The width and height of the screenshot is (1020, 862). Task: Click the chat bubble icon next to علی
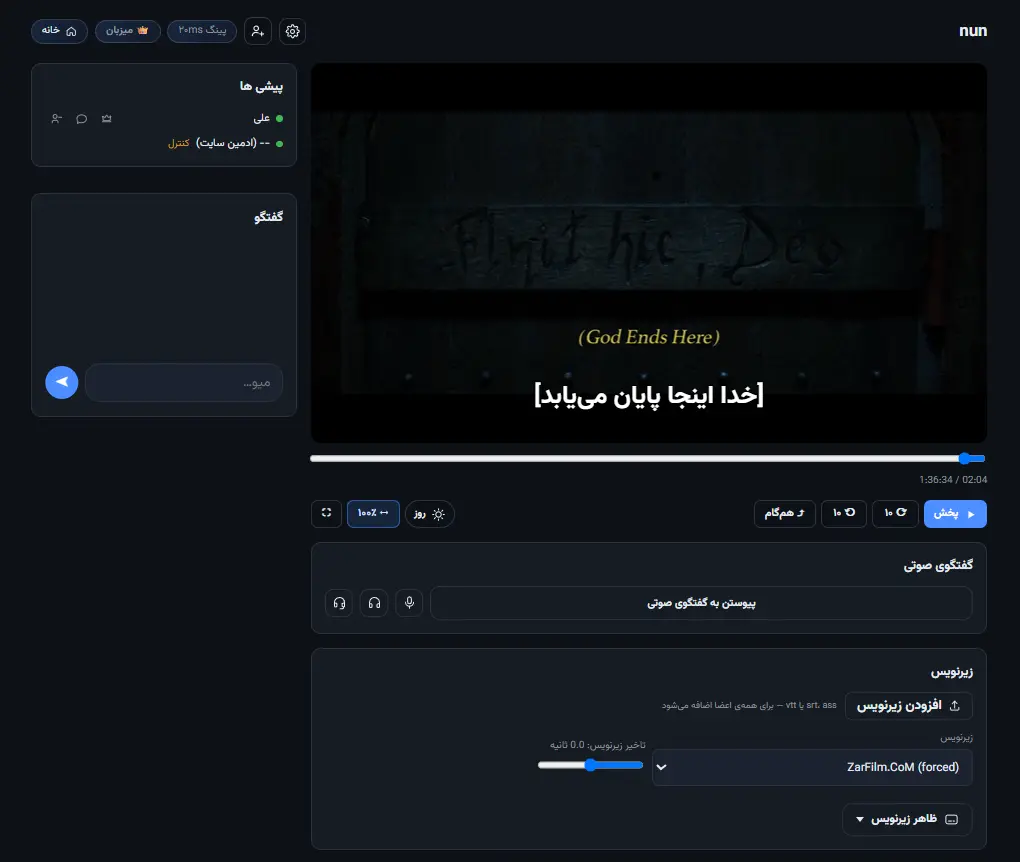tap(81, 118)
